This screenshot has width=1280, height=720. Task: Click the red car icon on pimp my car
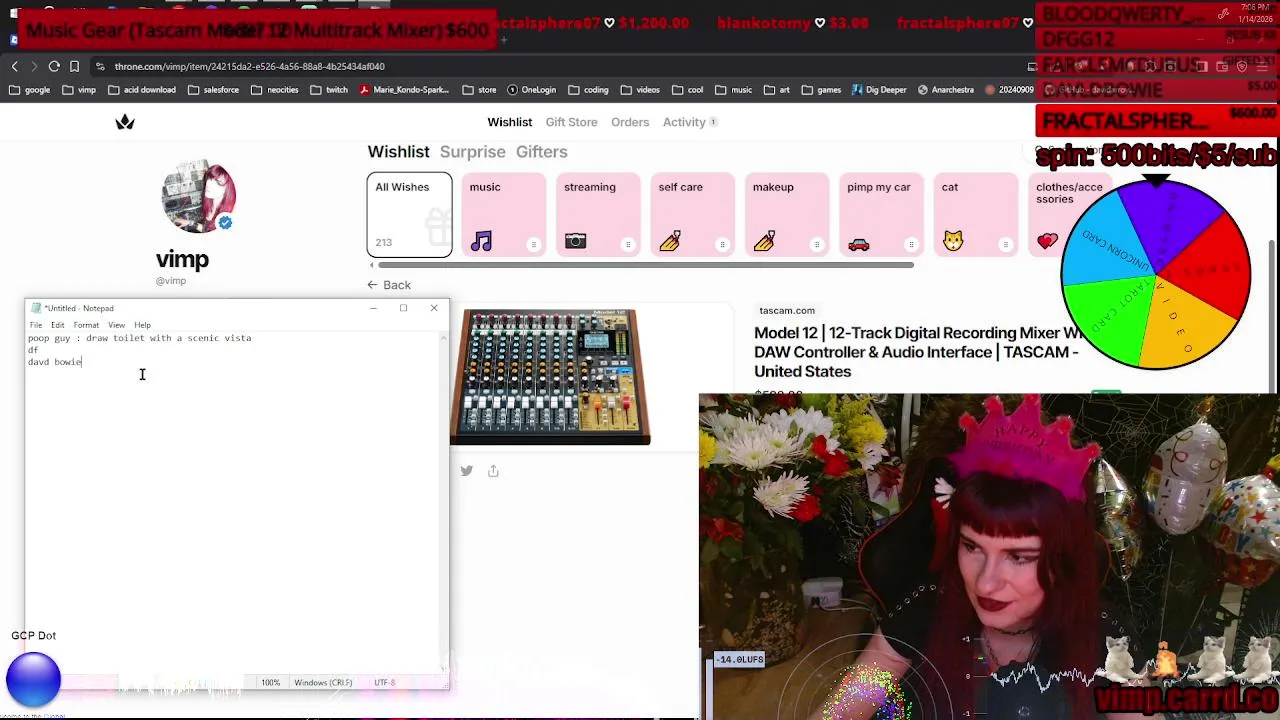coord(858,243)
